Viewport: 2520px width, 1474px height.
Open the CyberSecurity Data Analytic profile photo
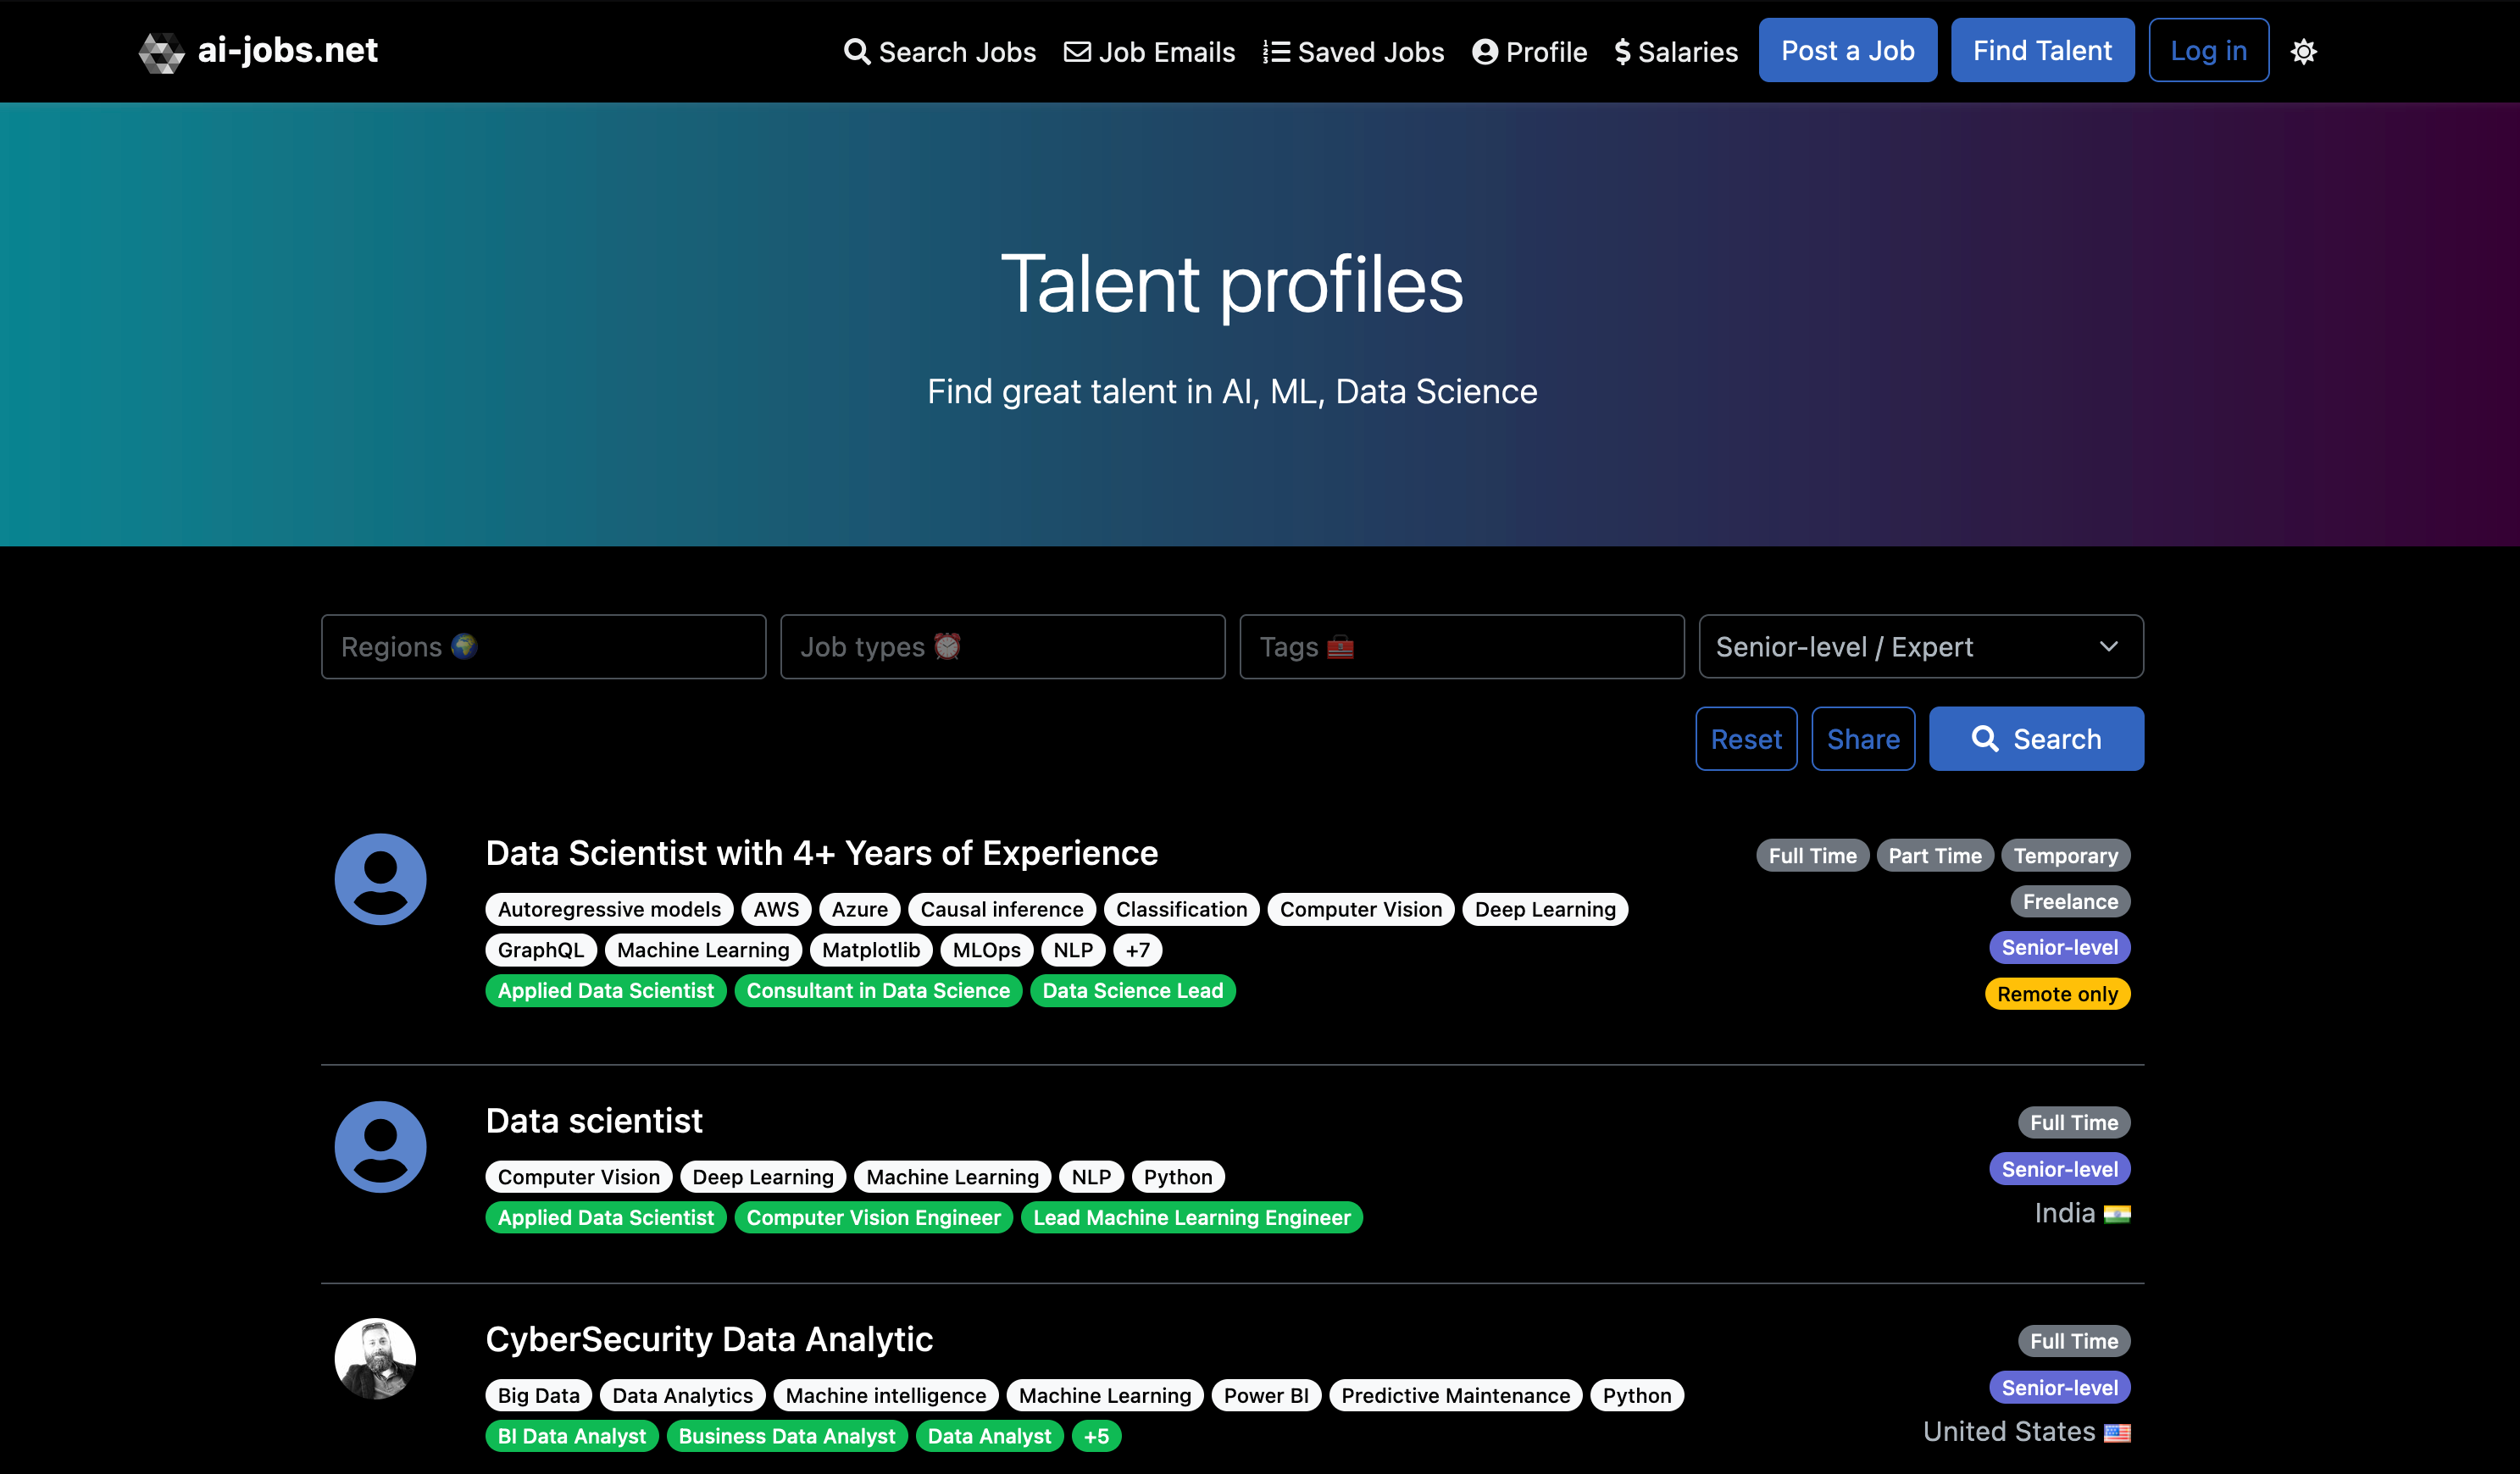coord(375,1358)
